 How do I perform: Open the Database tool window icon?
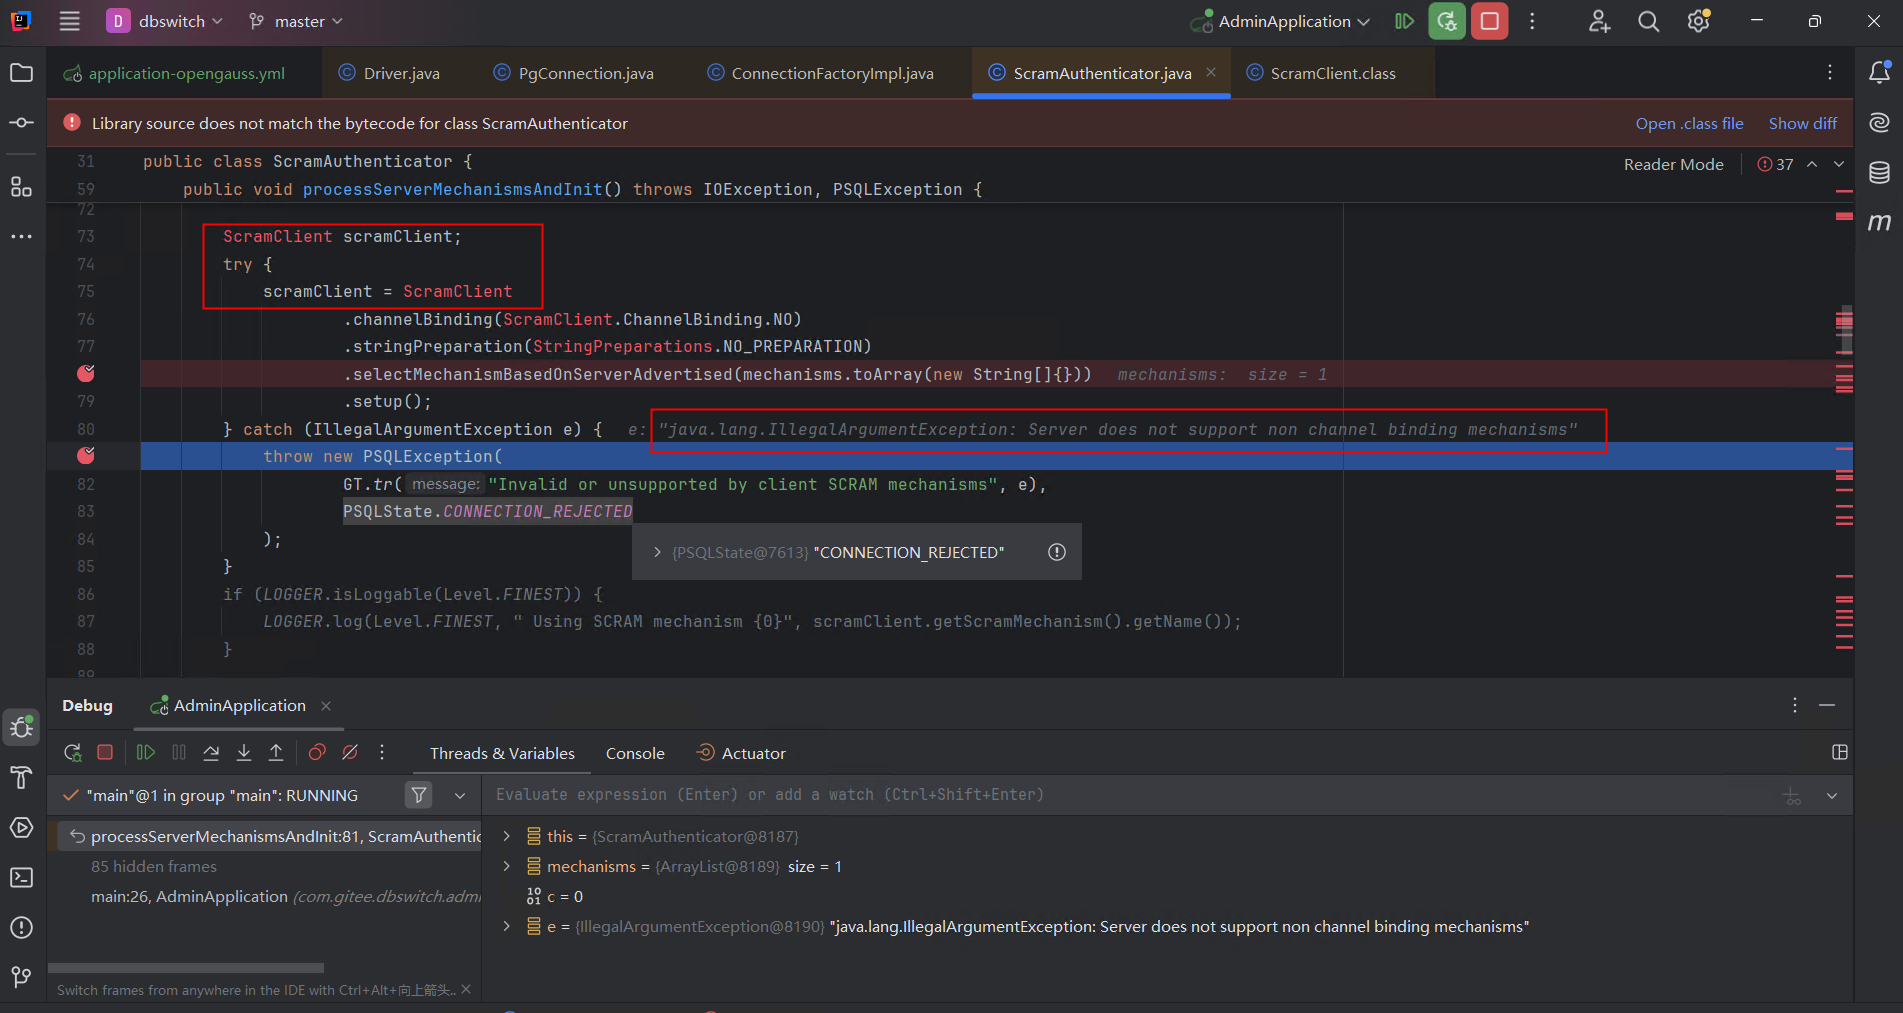click(x=1879, y=173)
